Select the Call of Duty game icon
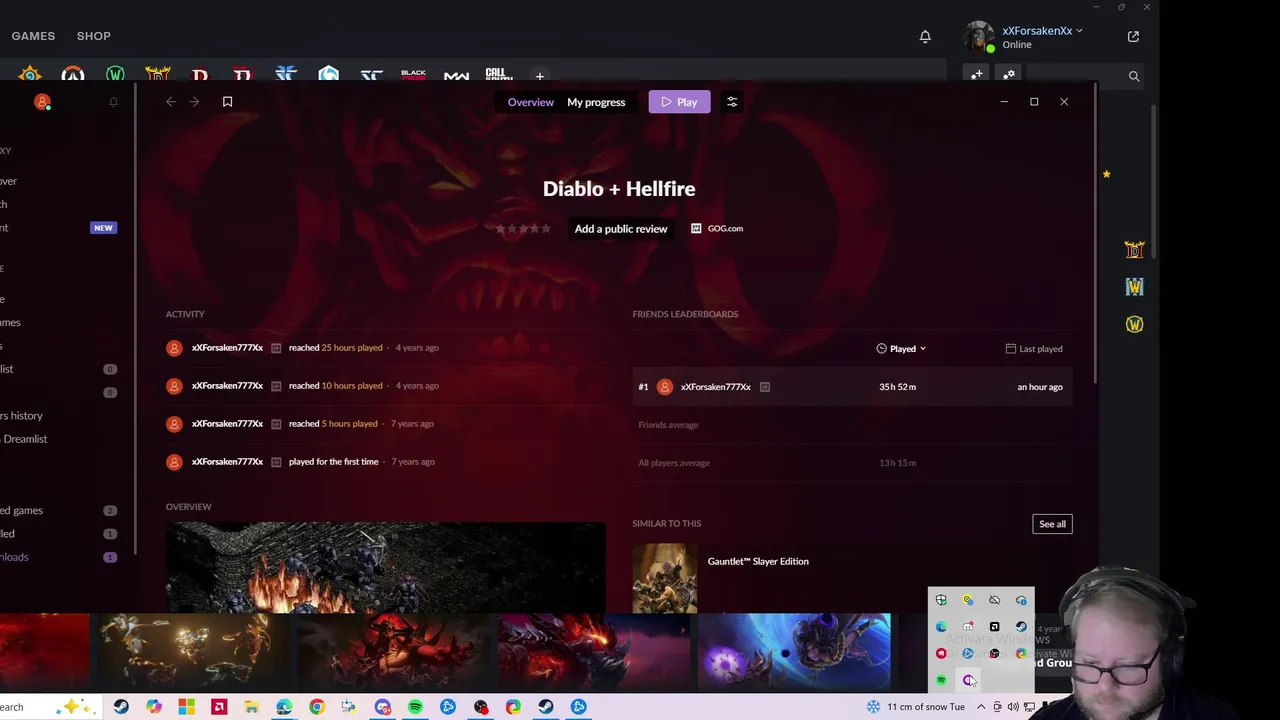The height and width of the screenshot is (720, 1280). (x=498, y=75)
